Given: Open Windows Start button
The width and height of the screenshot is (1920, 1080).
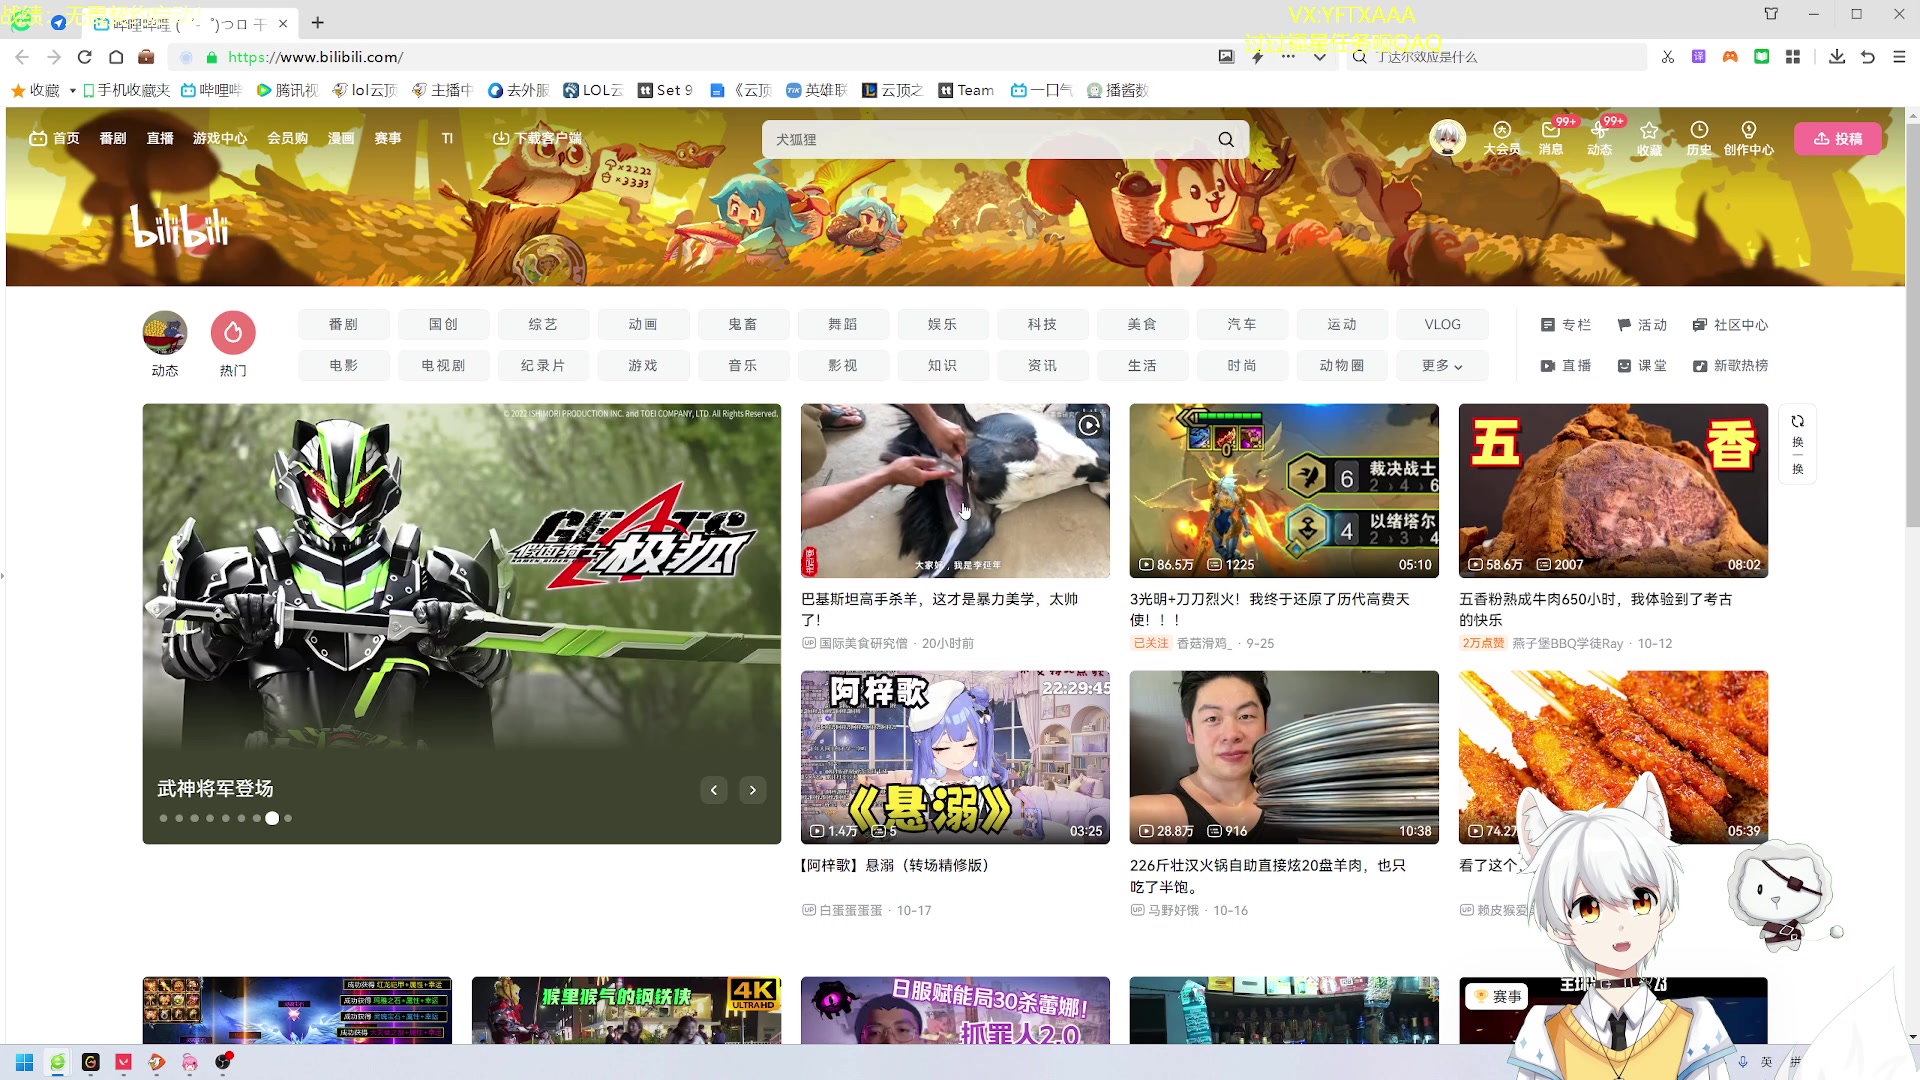Looking at the screenshot, I should [25, 1062].
